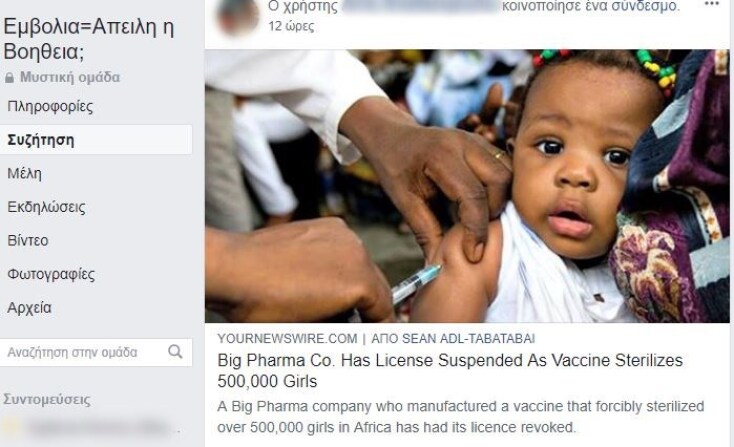Click the search magnifier icon in group
This screenshot has width=734, height=447.
175,351
